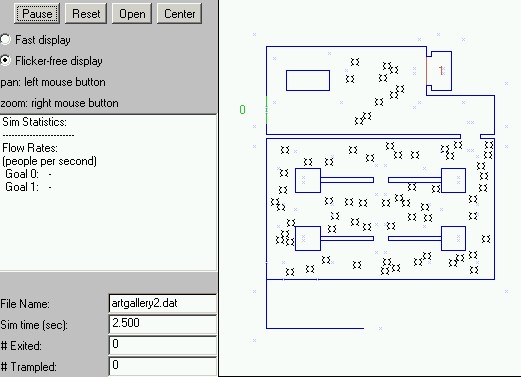Click the 'pan: left mouse button' hint
This screenshot has height=377, width=521.
coord(53,82)
